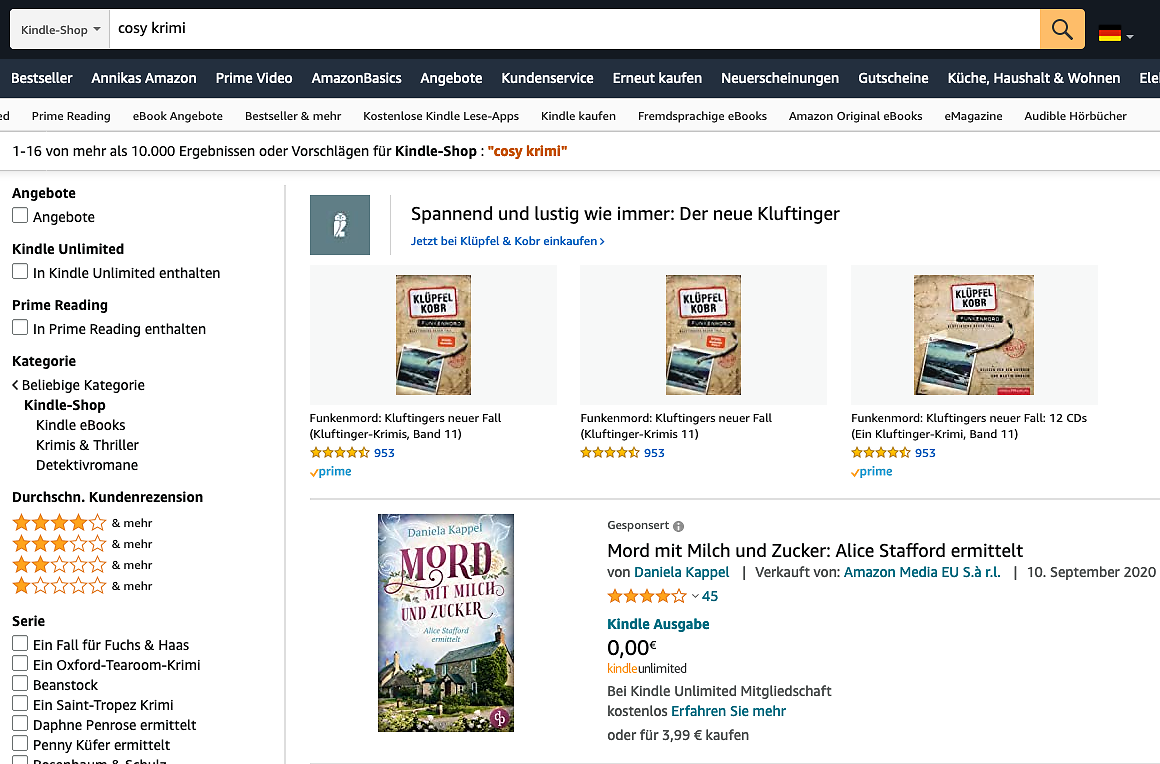This screenshot has width=1160, height=764.
Task: Open Amazon Original eBooks tab
Action: [x=855, y=116]
